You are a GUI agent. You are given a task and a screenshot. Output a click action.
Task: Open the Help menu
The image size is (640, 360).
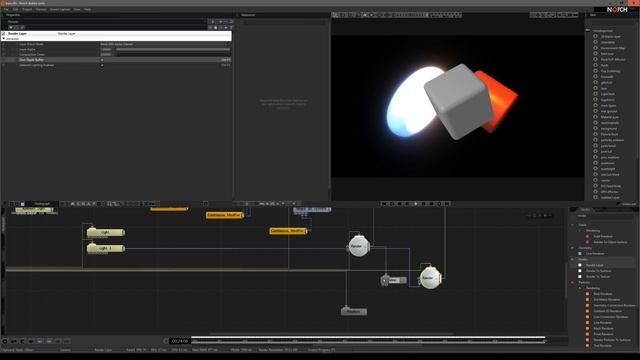click(x=87, y=9)
